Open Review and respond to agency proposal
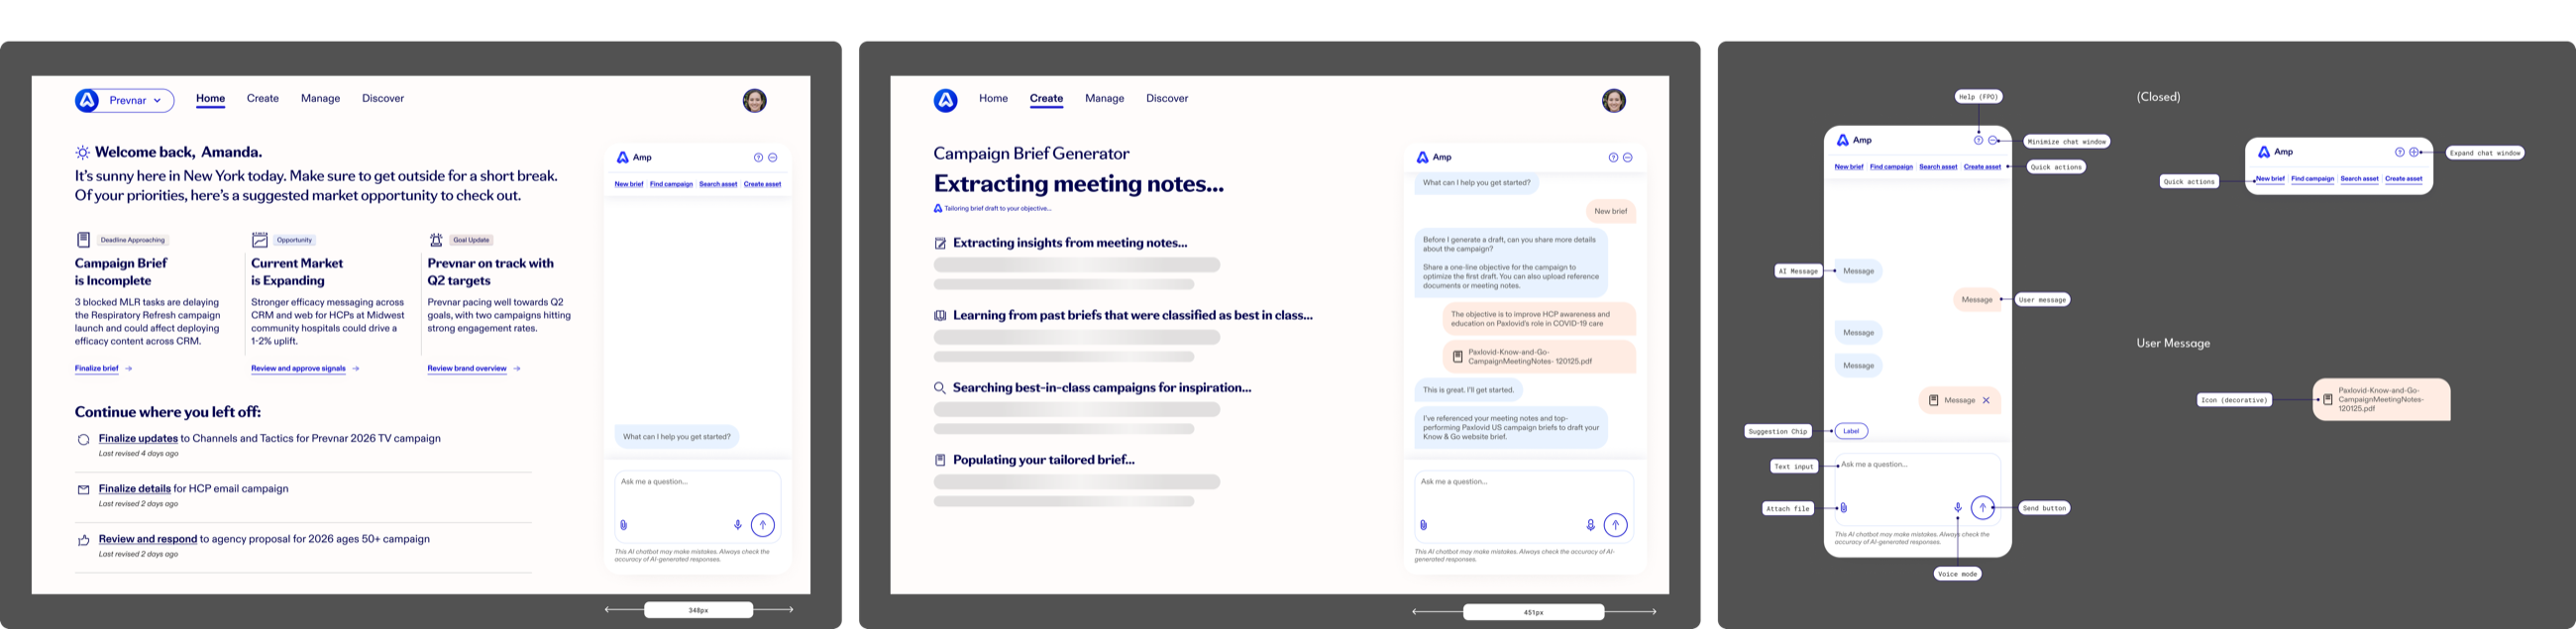The width and height of the screenshot is (2576, 629). [148, 539]
